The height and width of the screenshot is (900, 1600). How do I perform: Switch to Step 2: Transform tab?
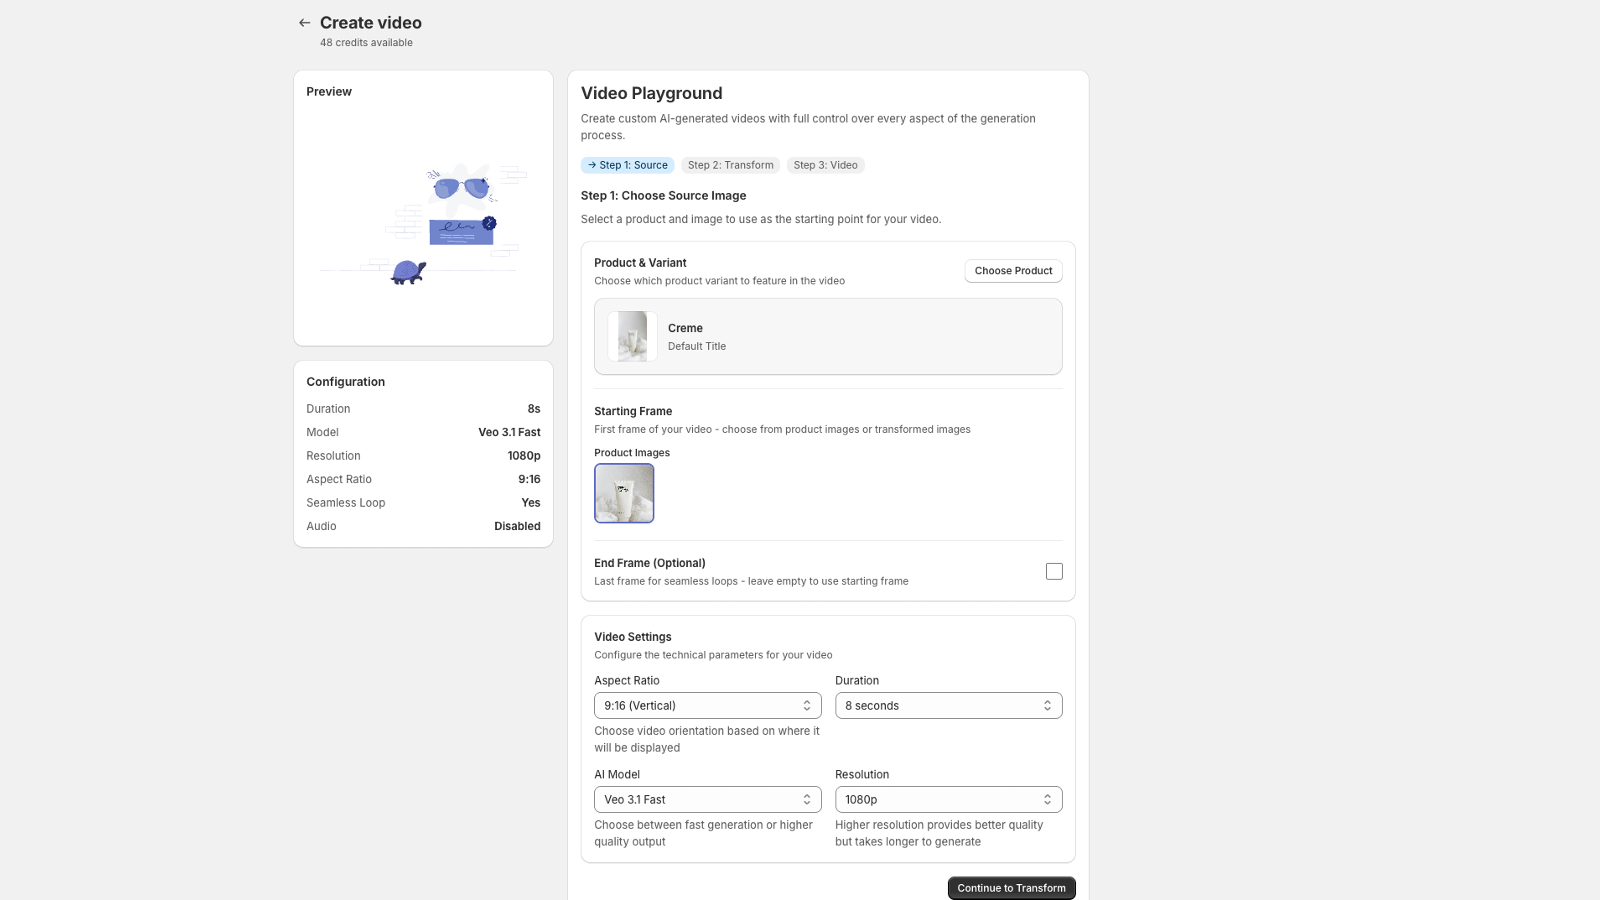[x=730, y=166]
